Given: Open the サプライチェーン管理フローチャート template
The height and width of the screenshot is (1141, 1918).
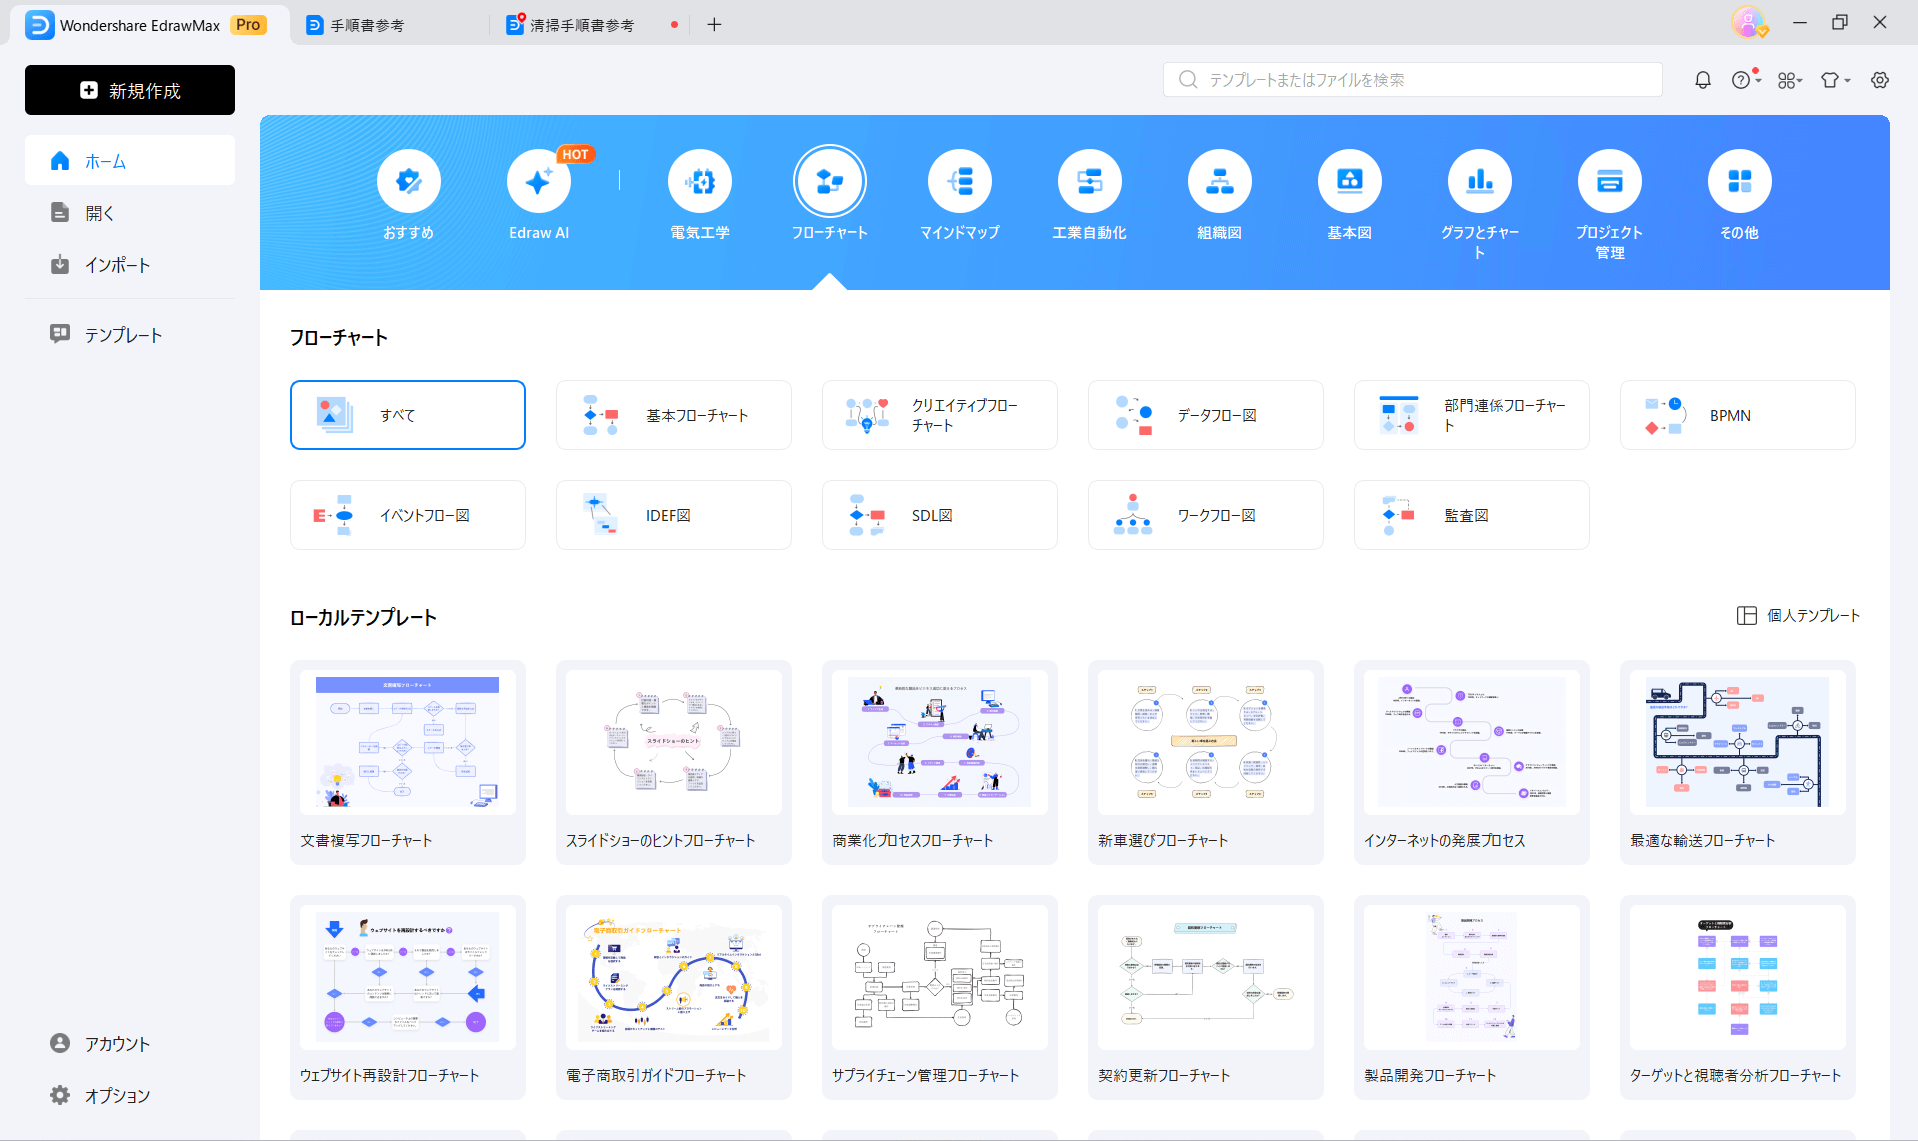Looking at the screenshot, I should [940, 997].
